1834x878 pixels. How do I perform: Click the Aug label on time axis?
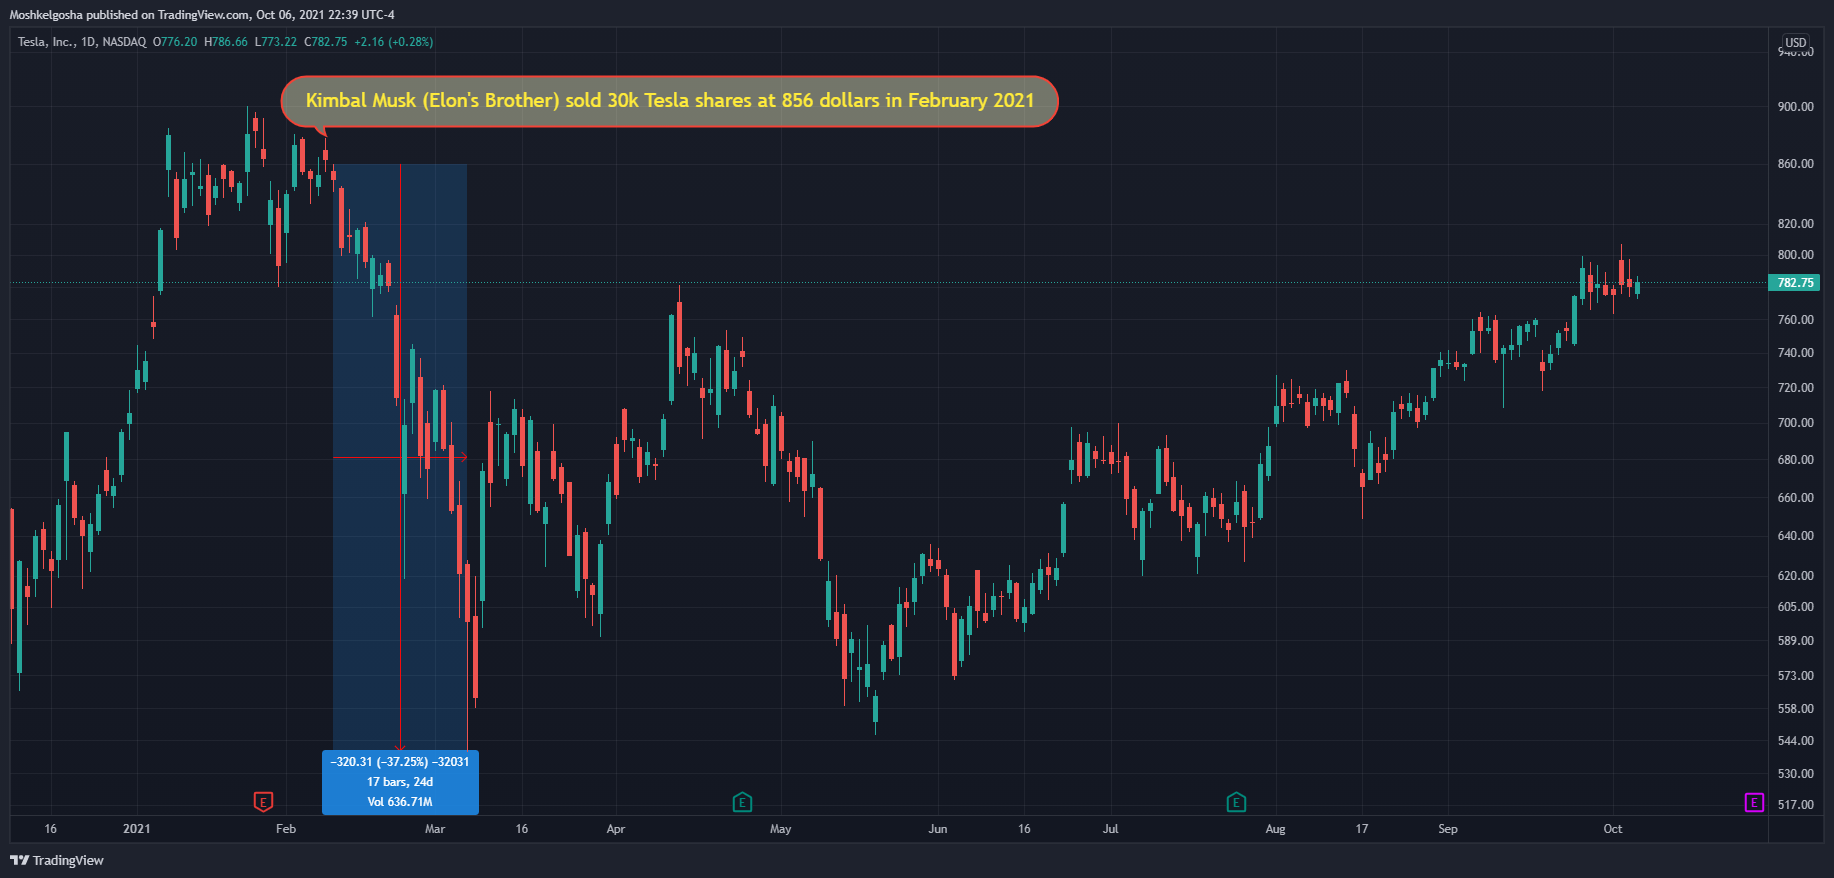1276,829
